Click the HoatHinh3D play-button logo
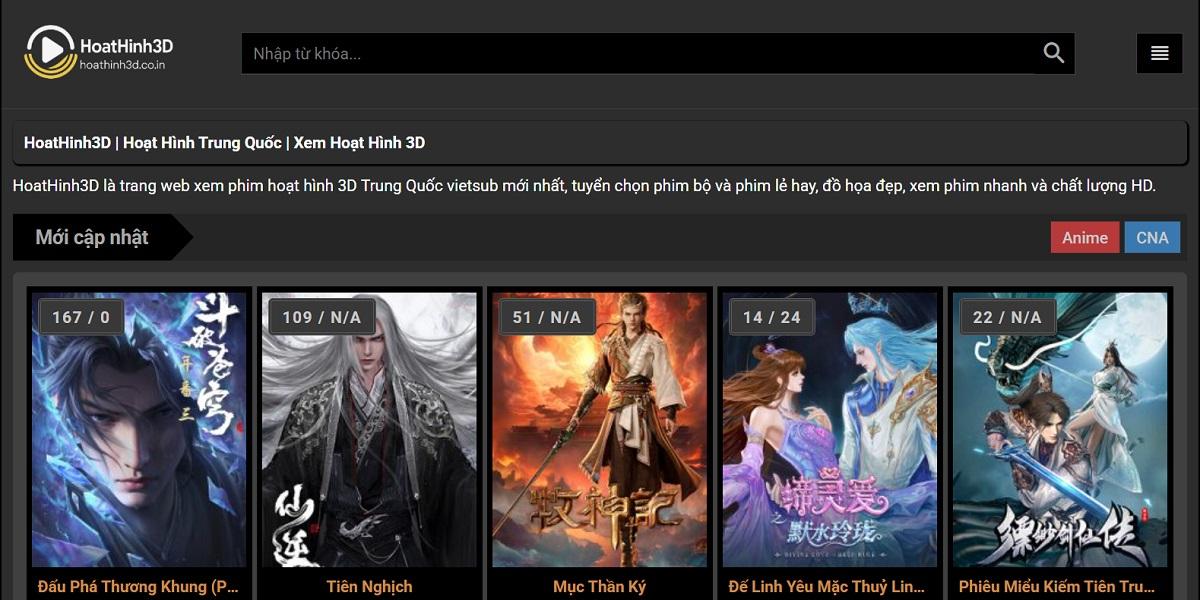This screenshot has width=1200, height=600. click(x=50, y=52)
